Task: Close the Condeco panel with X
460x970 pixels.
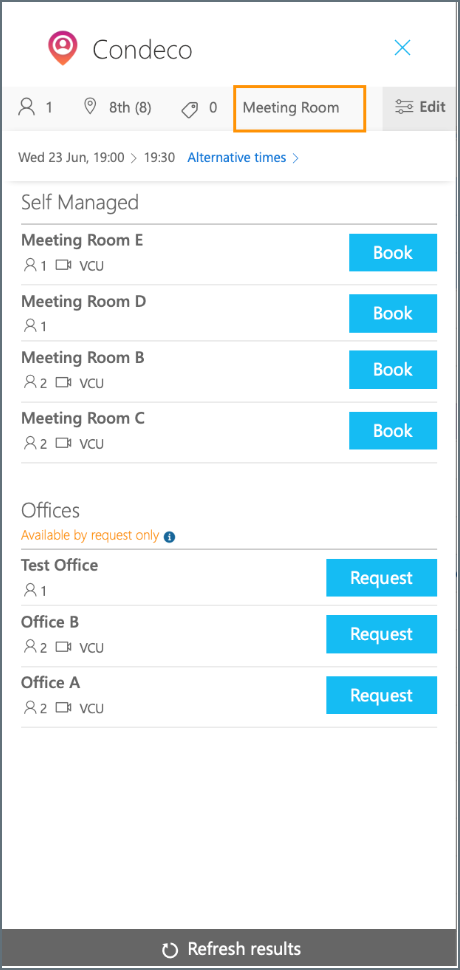Action: pos(402,48)
